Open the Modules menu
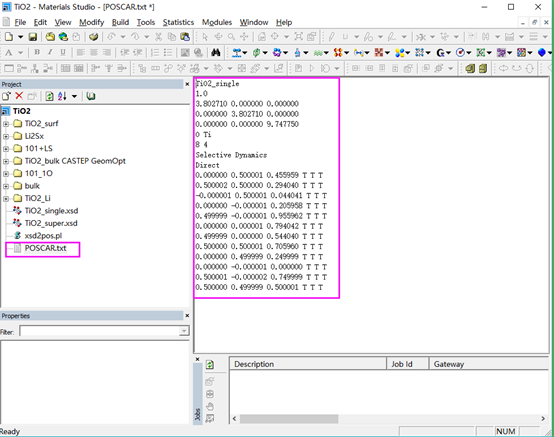The height and width of the screenshot is (437, 554). 217,22
